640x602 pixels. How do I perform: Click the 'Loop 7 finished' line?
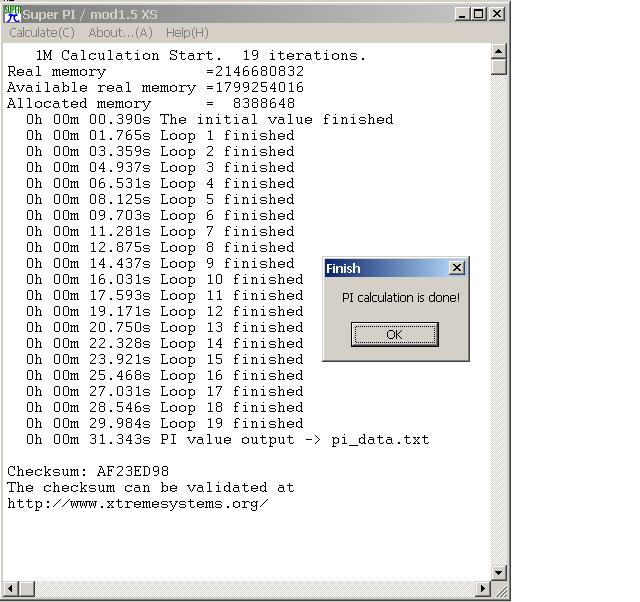[160, 231]
